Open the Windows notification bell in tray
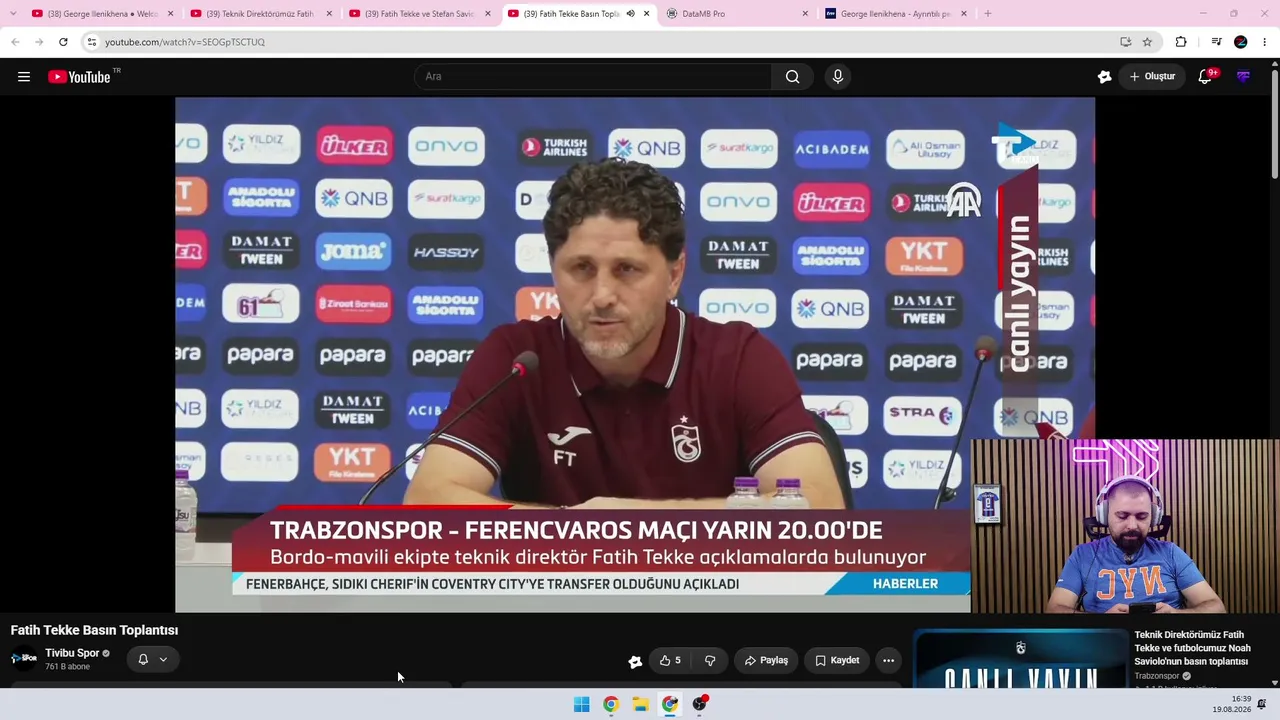 point(1262,704)
